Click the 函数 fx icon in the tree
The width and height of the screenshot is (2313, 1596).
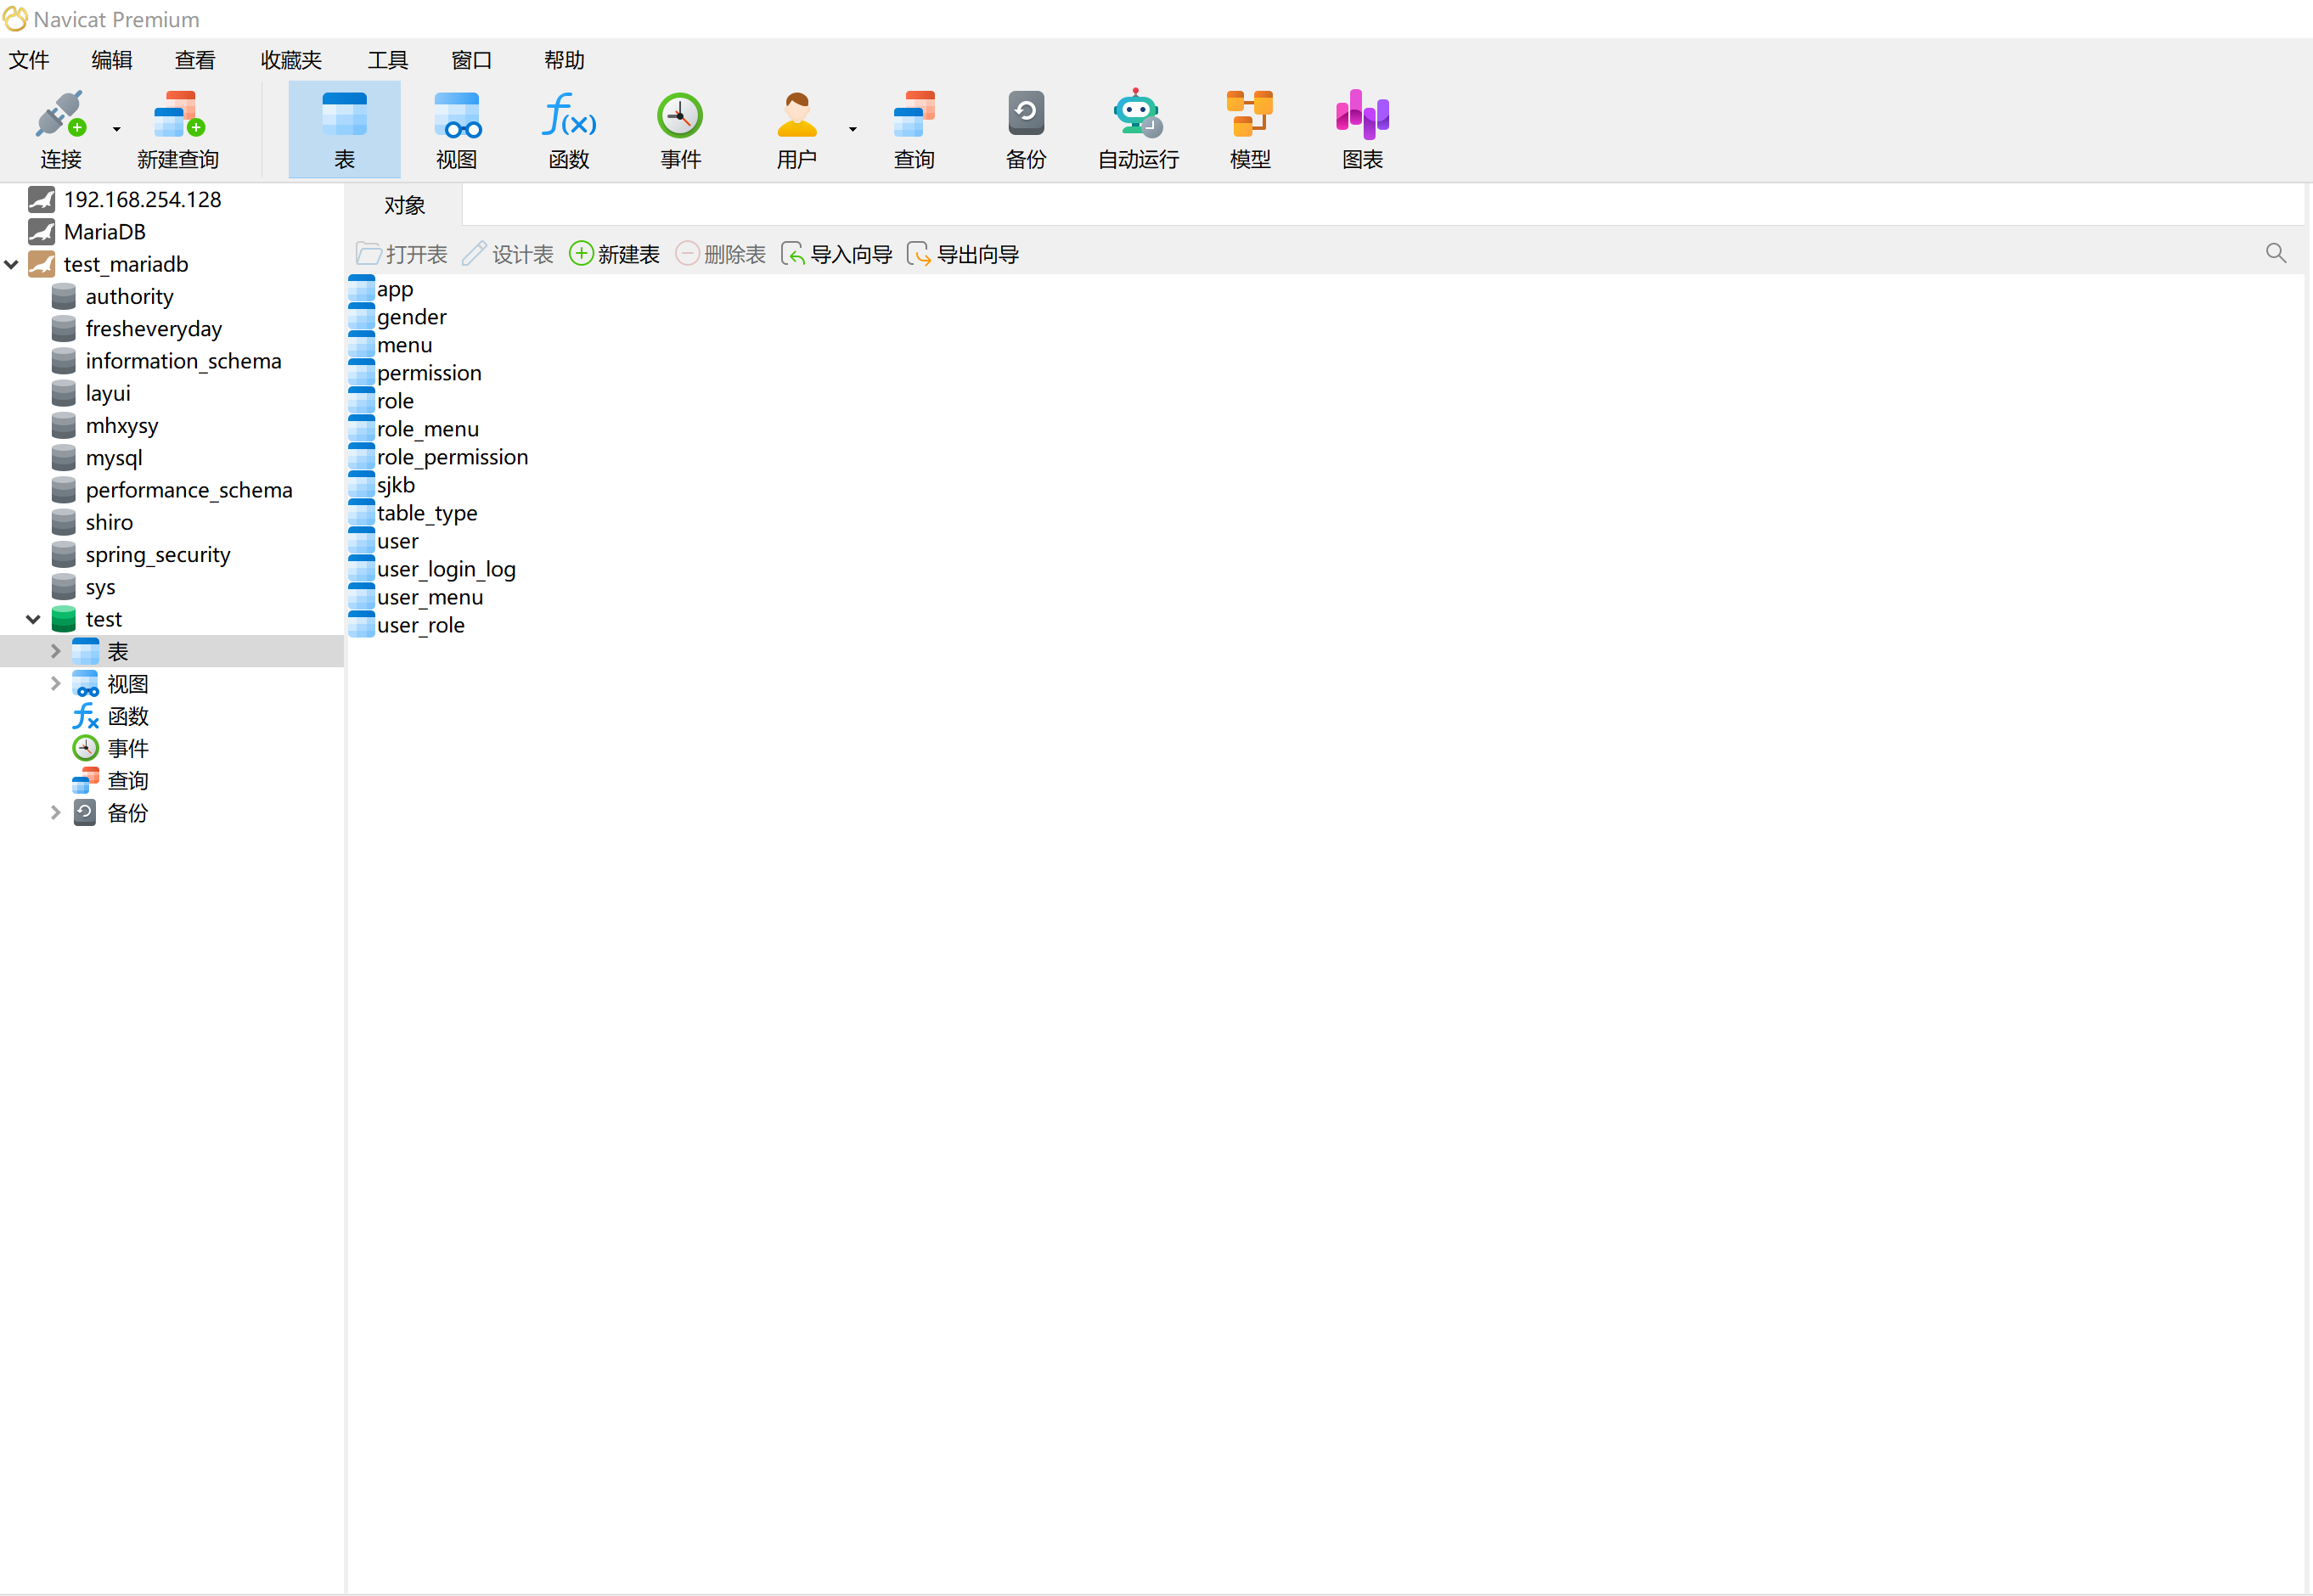[x=86, y=716]
